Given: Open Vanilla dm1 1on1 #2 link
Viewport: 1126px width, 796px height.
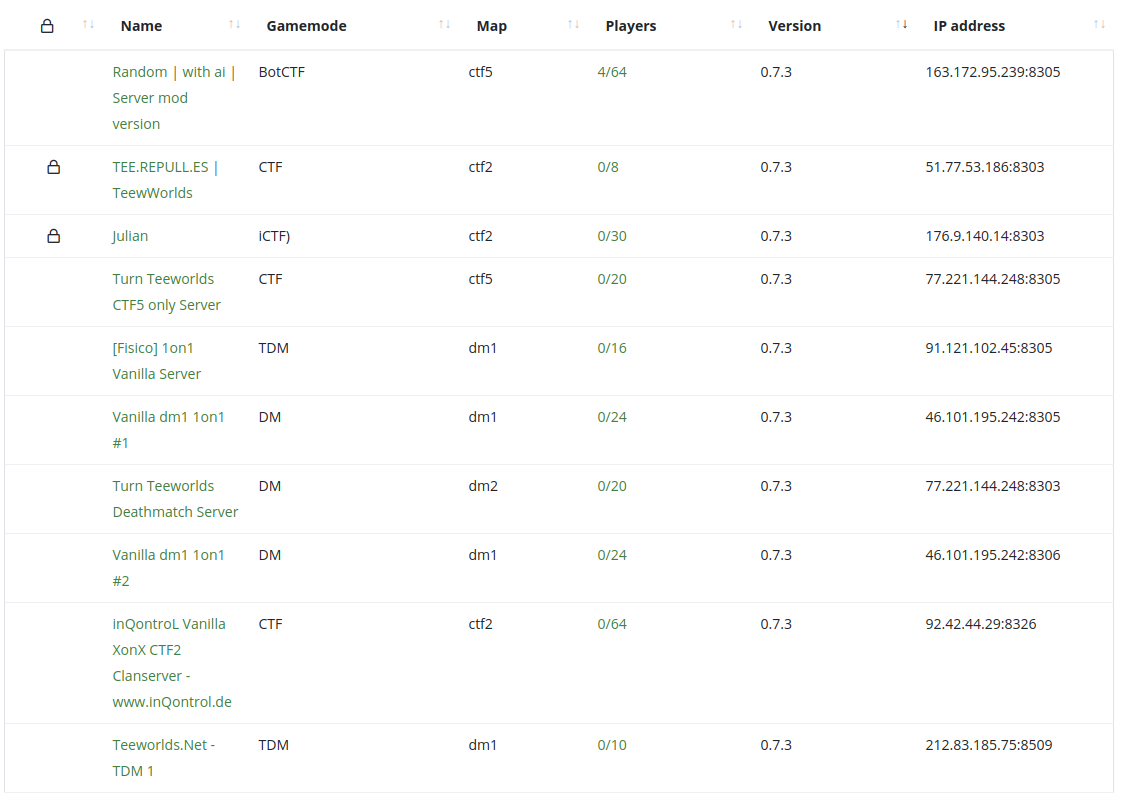Looking at the screenshot, I should pyautogui.click(x=168, y=568).
